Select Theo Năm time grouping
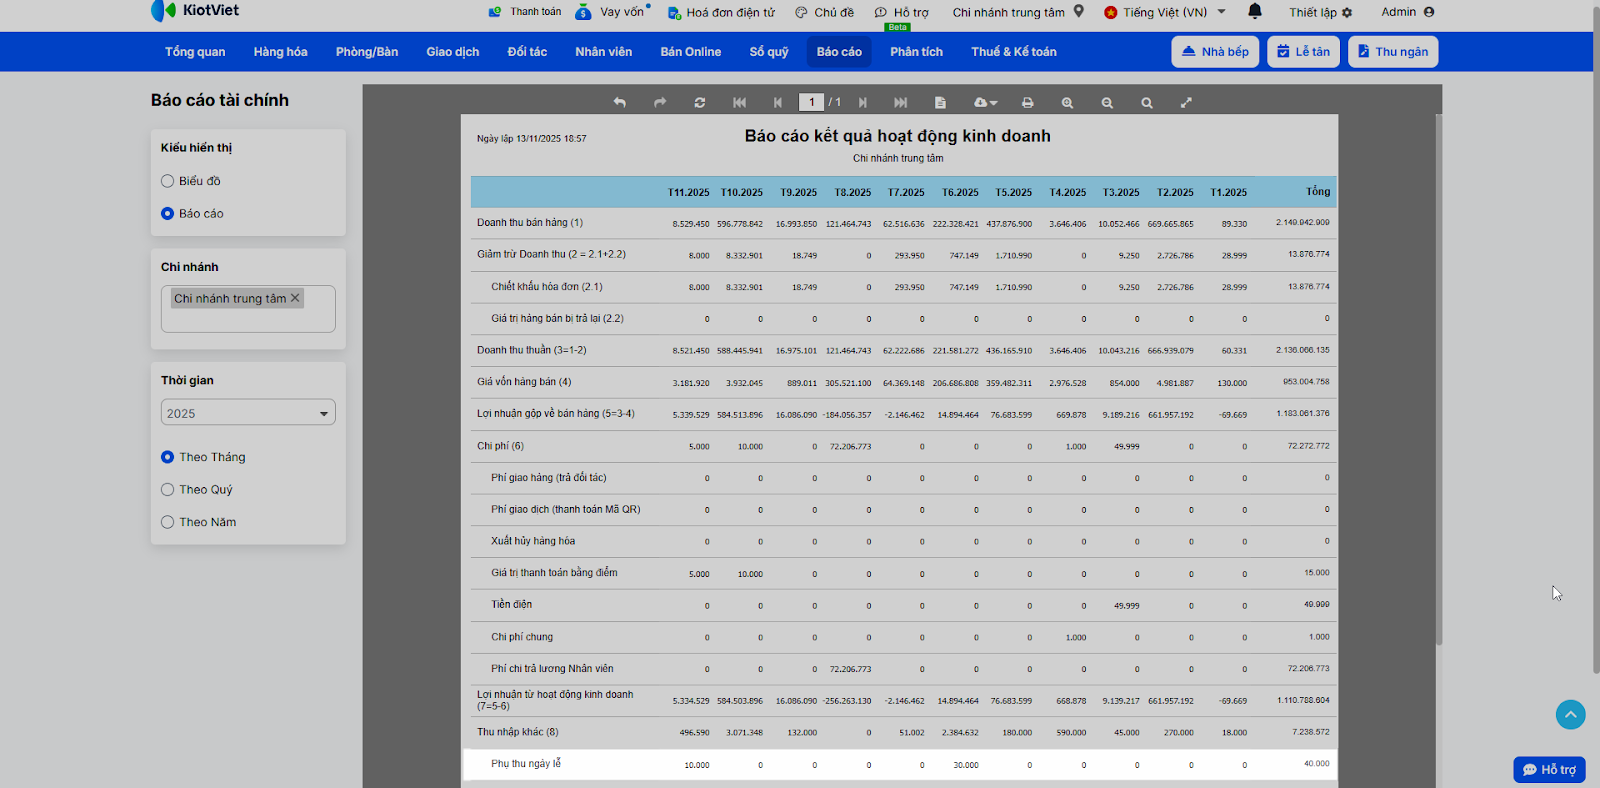This screenshot has height=788, width=1600. (x=168, y=522)
